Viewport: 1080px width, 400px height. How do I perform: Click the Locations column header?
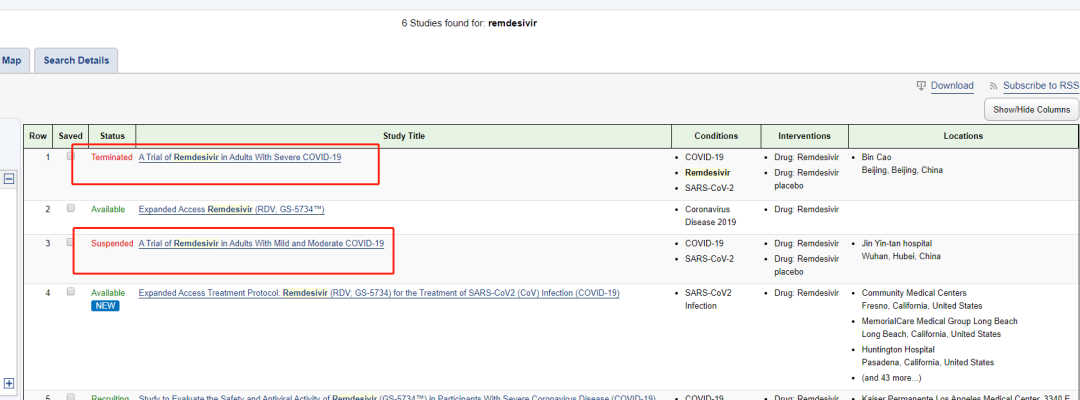pos(963,136)
